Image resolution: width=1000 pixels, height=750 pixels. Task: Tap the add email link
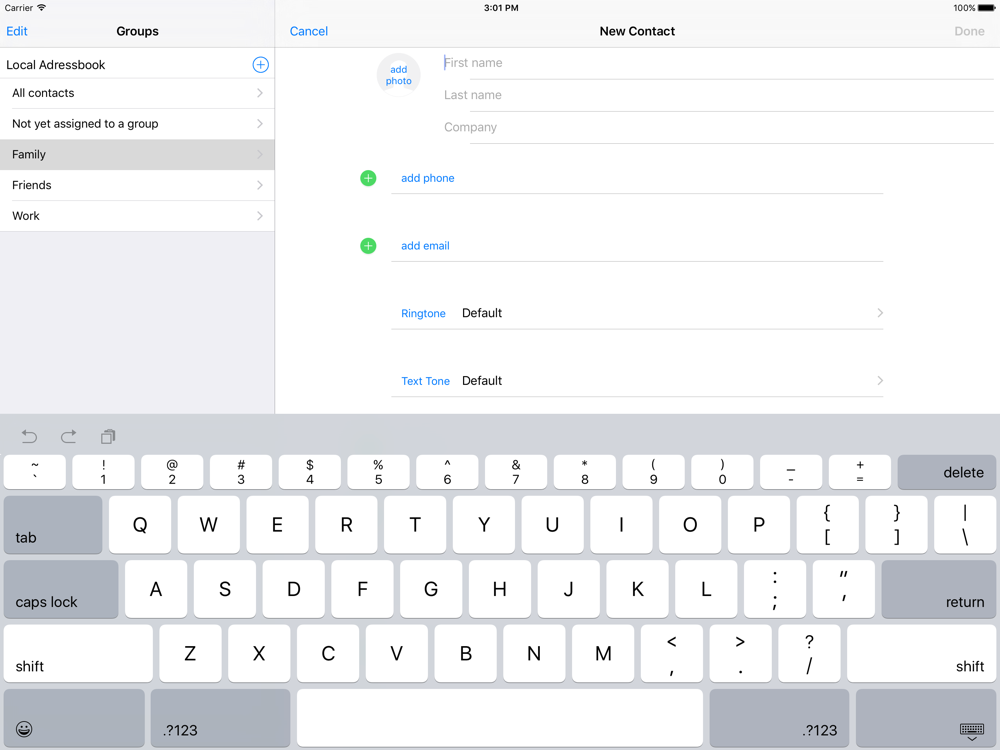[x=425, y=246]
